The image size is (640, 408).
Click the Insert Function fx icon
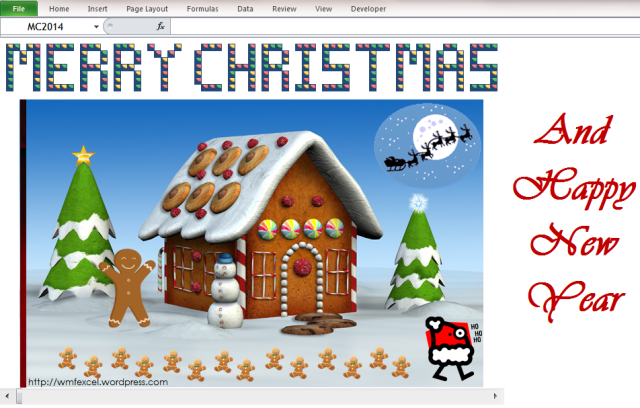[161, 27]
